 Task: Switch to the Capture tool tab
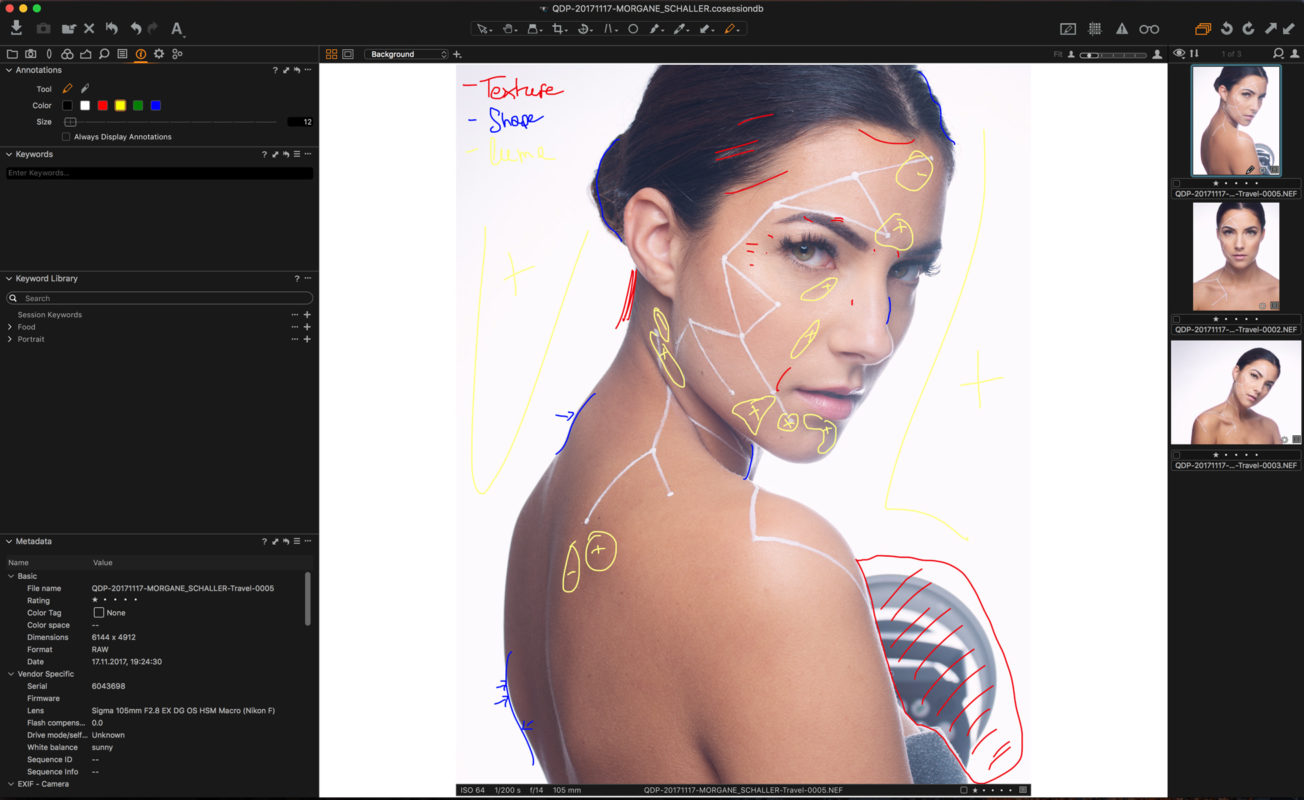(x=30, y=54)
